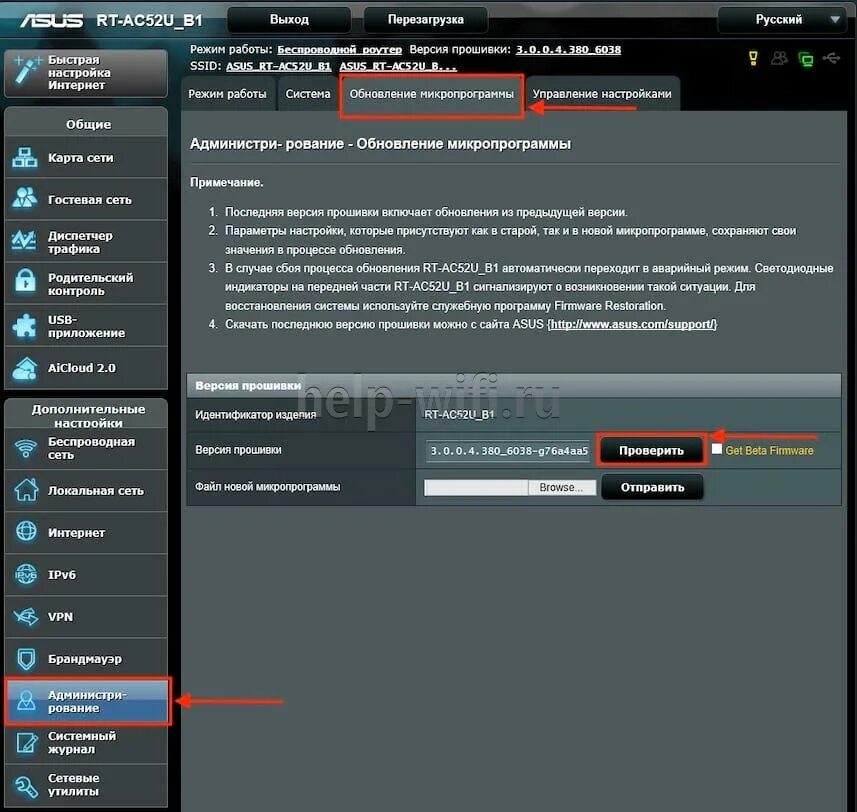
Task: Click the ASUS_RT-AC52U_B1 SSID link
Action: coord(279,66)
